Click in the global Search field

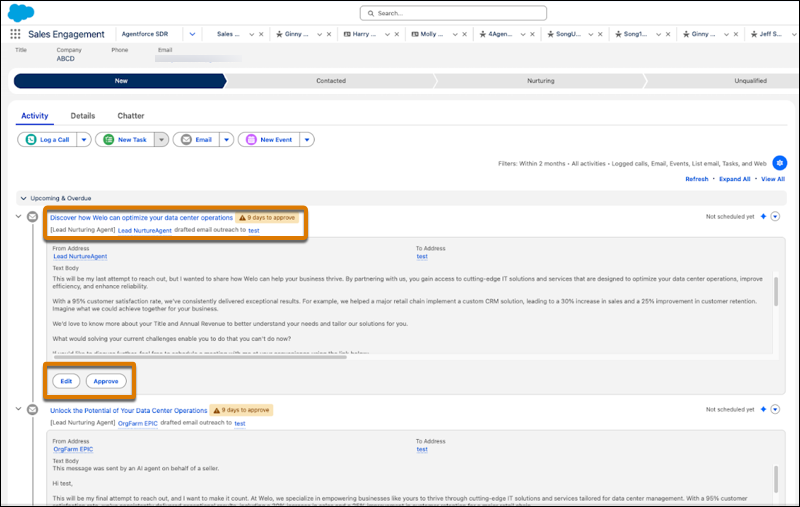coord(453,13)
